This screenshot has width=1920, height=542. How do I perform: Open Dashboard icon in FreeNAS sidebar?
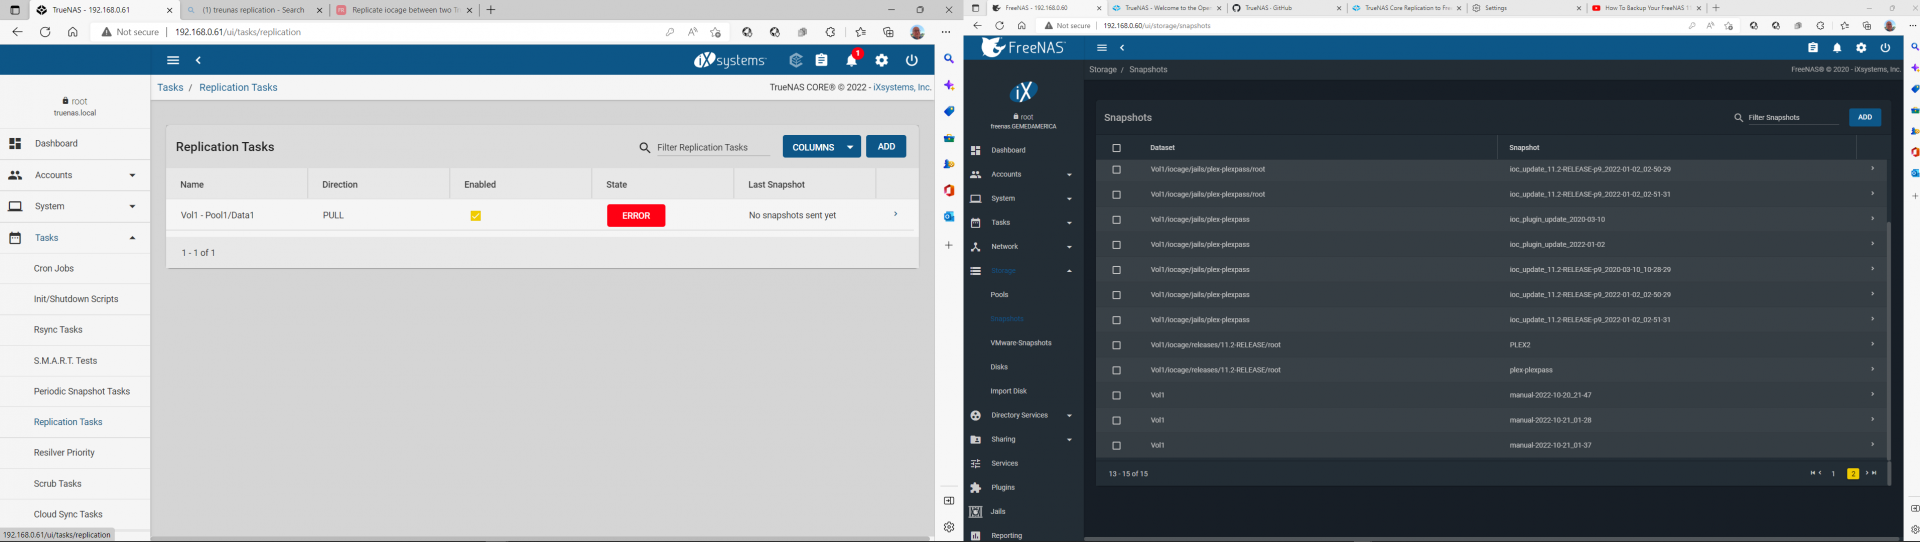pyautogui.click(x=976, y=150)
